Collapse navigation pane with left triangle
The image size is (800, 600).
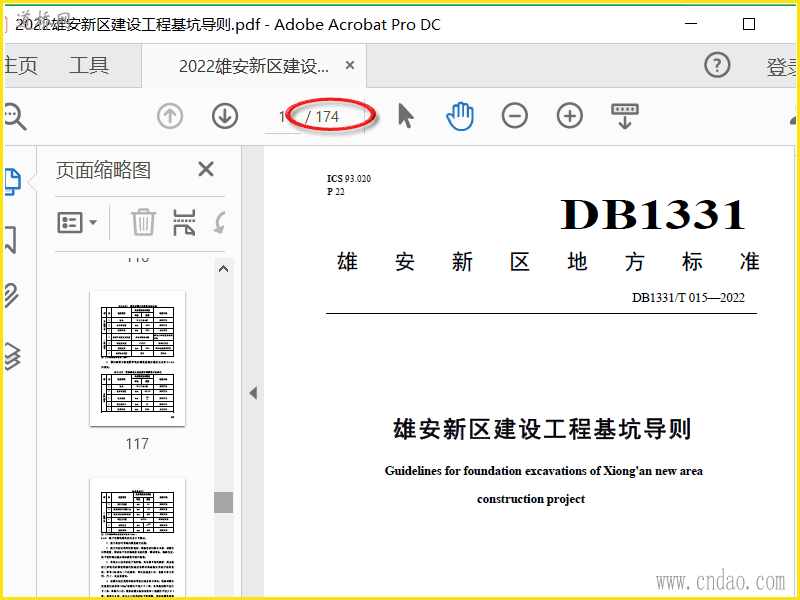[253, 393]
